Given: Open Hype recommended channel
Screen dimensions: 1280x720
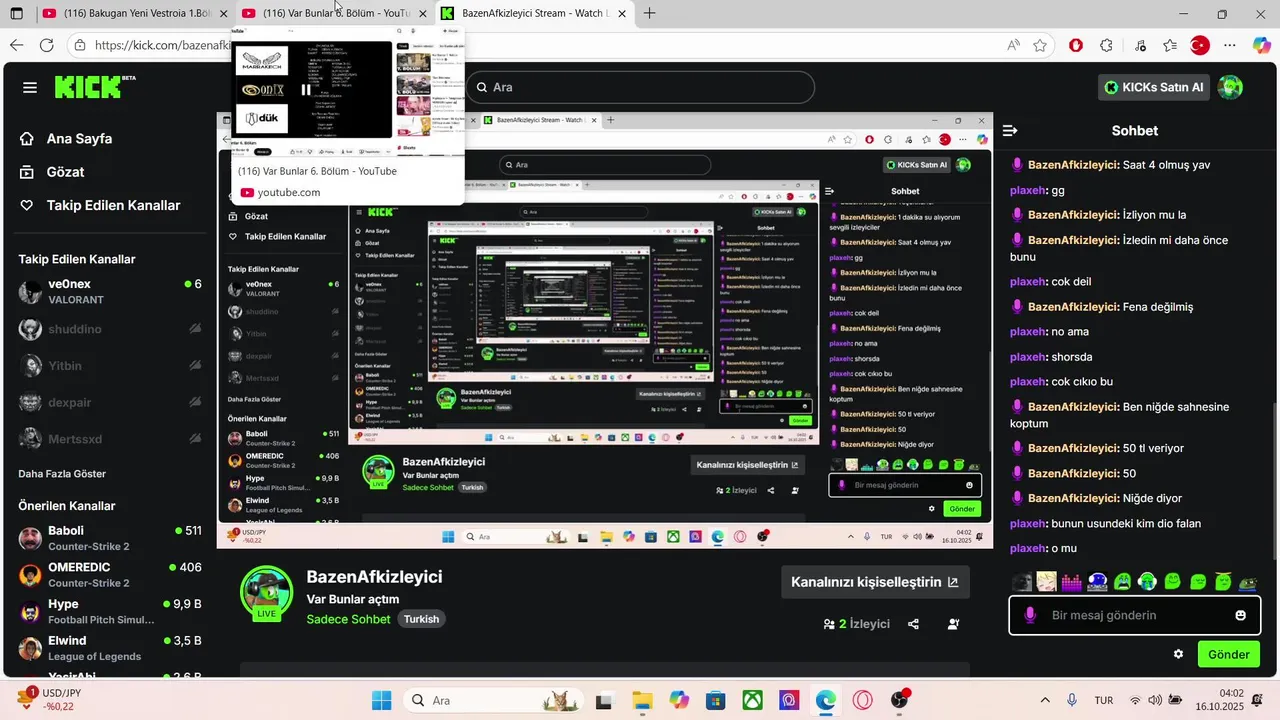Looking at the screenshot, I should click(x=110, y=611).
